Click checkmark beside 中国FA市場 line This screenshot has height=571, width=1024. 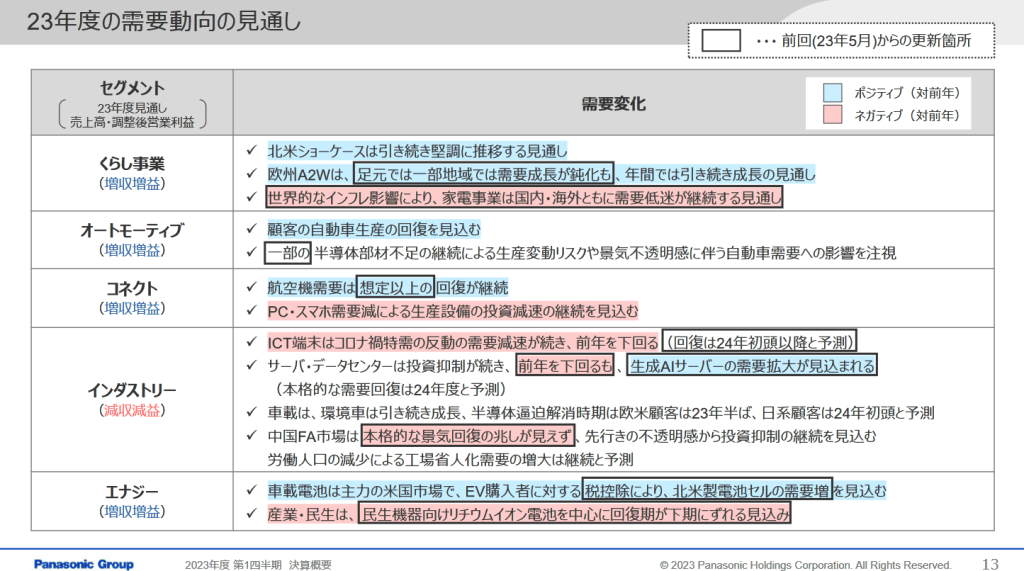click(x=251, y=436)
